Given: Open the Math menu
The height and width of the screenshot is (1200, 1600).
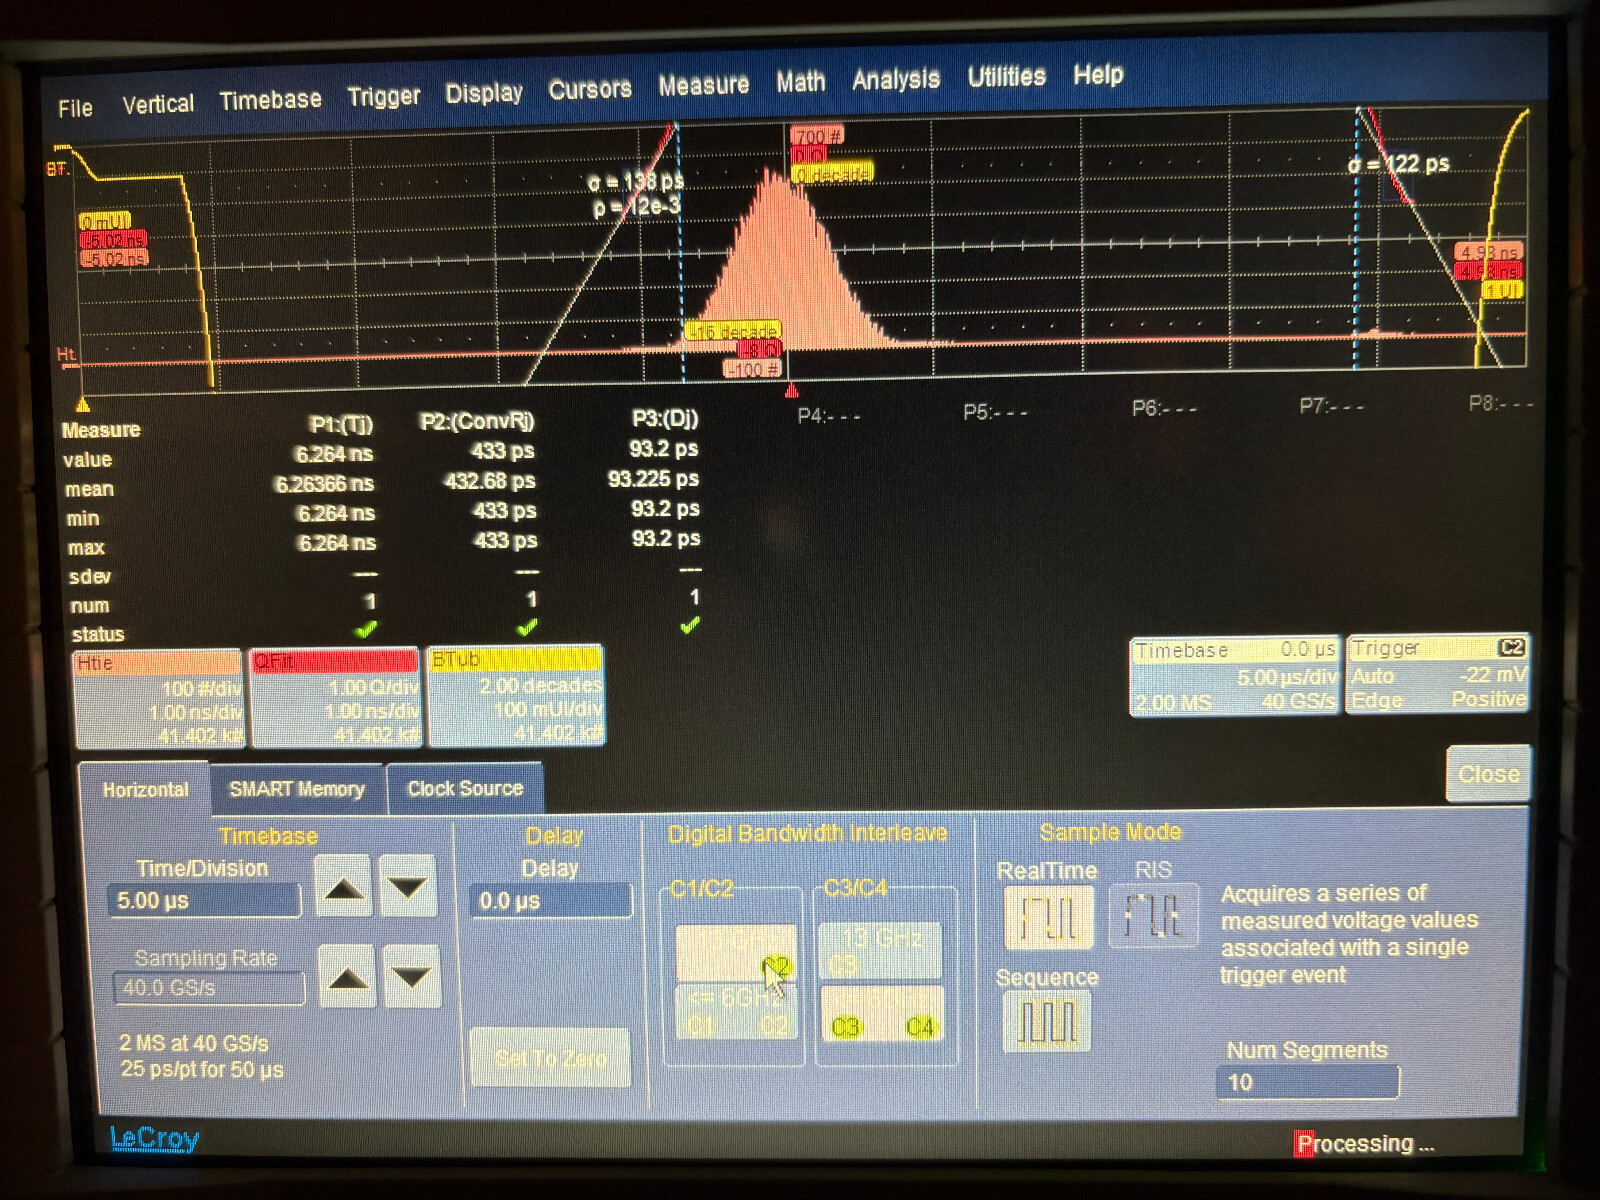Looking at the screenshot, I should pos(801,82).
